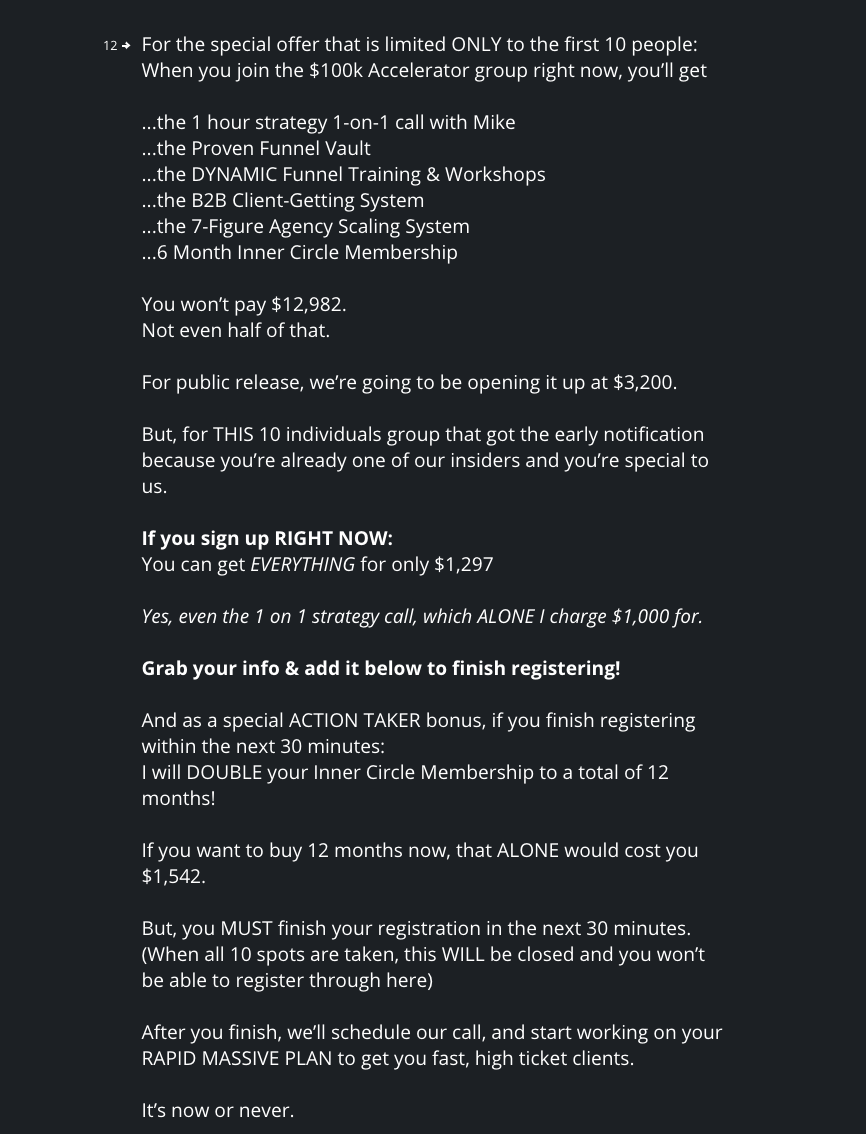Click the "B2B Client-Getting System" line
866x1134 pixels.
click(x=283, y=201)
